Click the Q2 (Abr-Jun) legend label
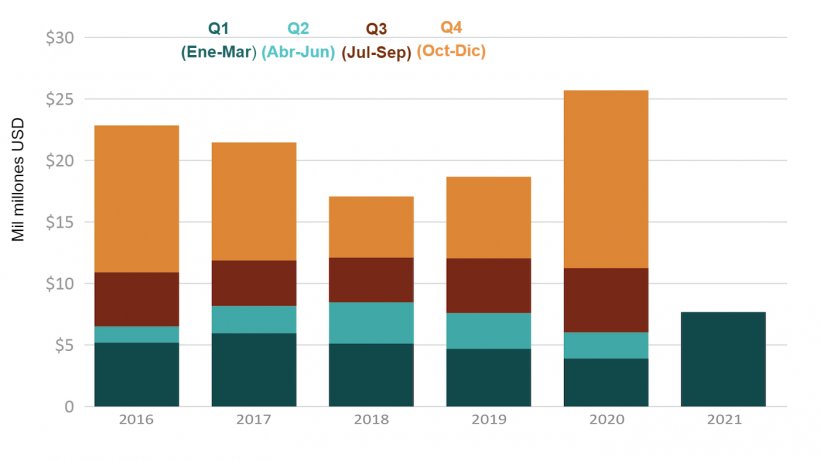The width and height of the screenshot is (820, 461). [298, 40]
